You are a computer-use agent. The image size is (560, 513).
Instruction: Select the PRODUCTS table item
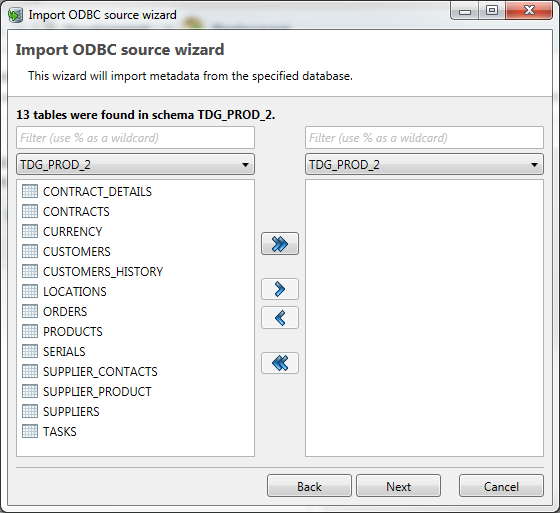coord(72,332)
